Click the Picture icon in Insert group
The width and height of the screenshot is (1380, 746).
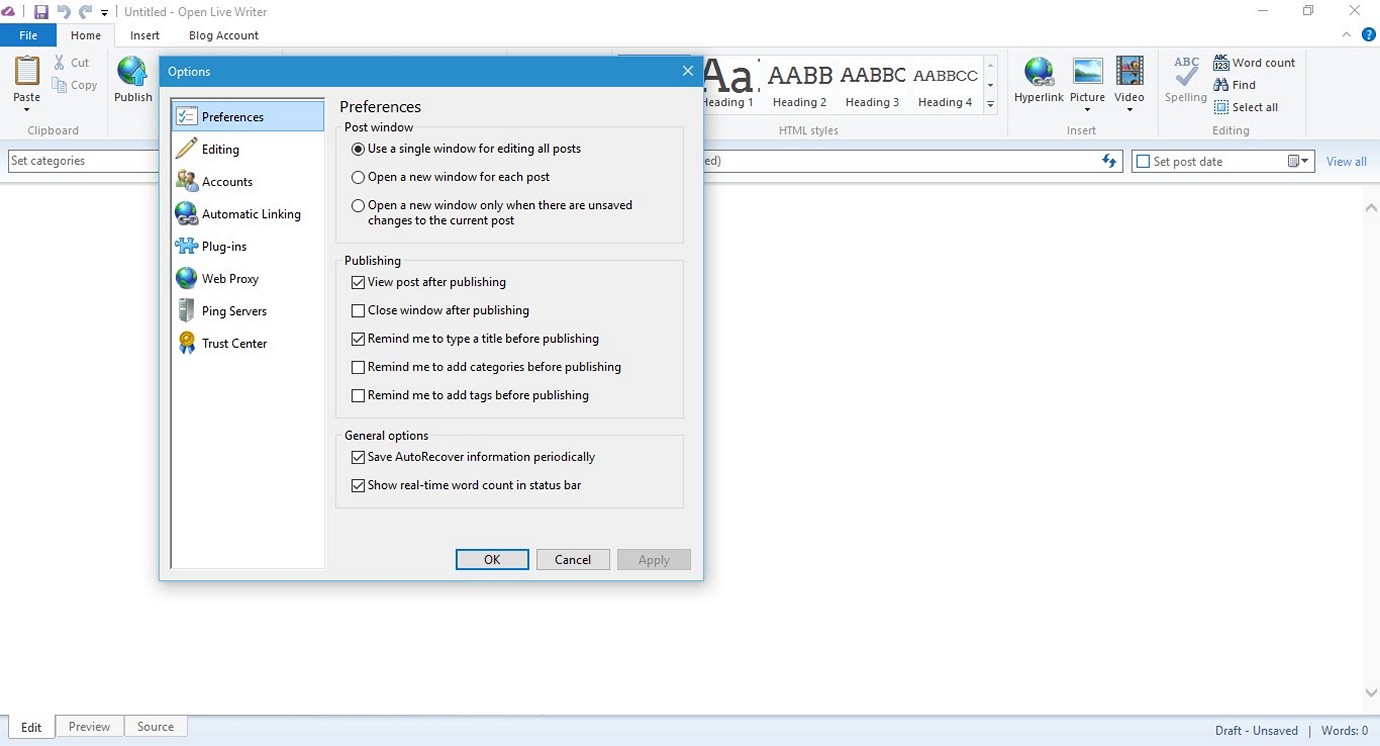(1087, 72)
